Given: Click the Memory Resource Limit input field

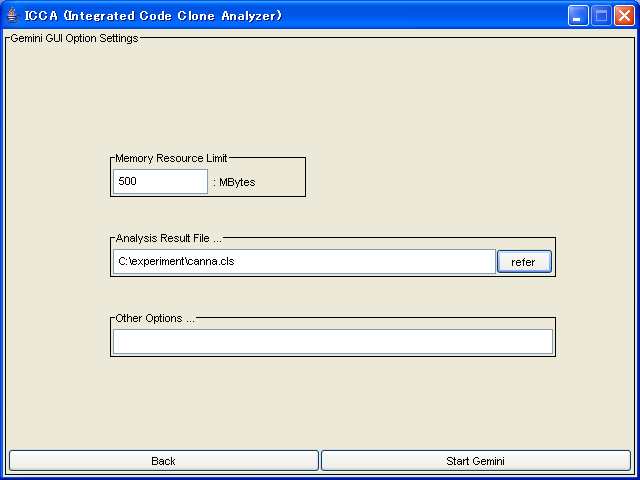Looking at the screenshot, I should [160, 182].
